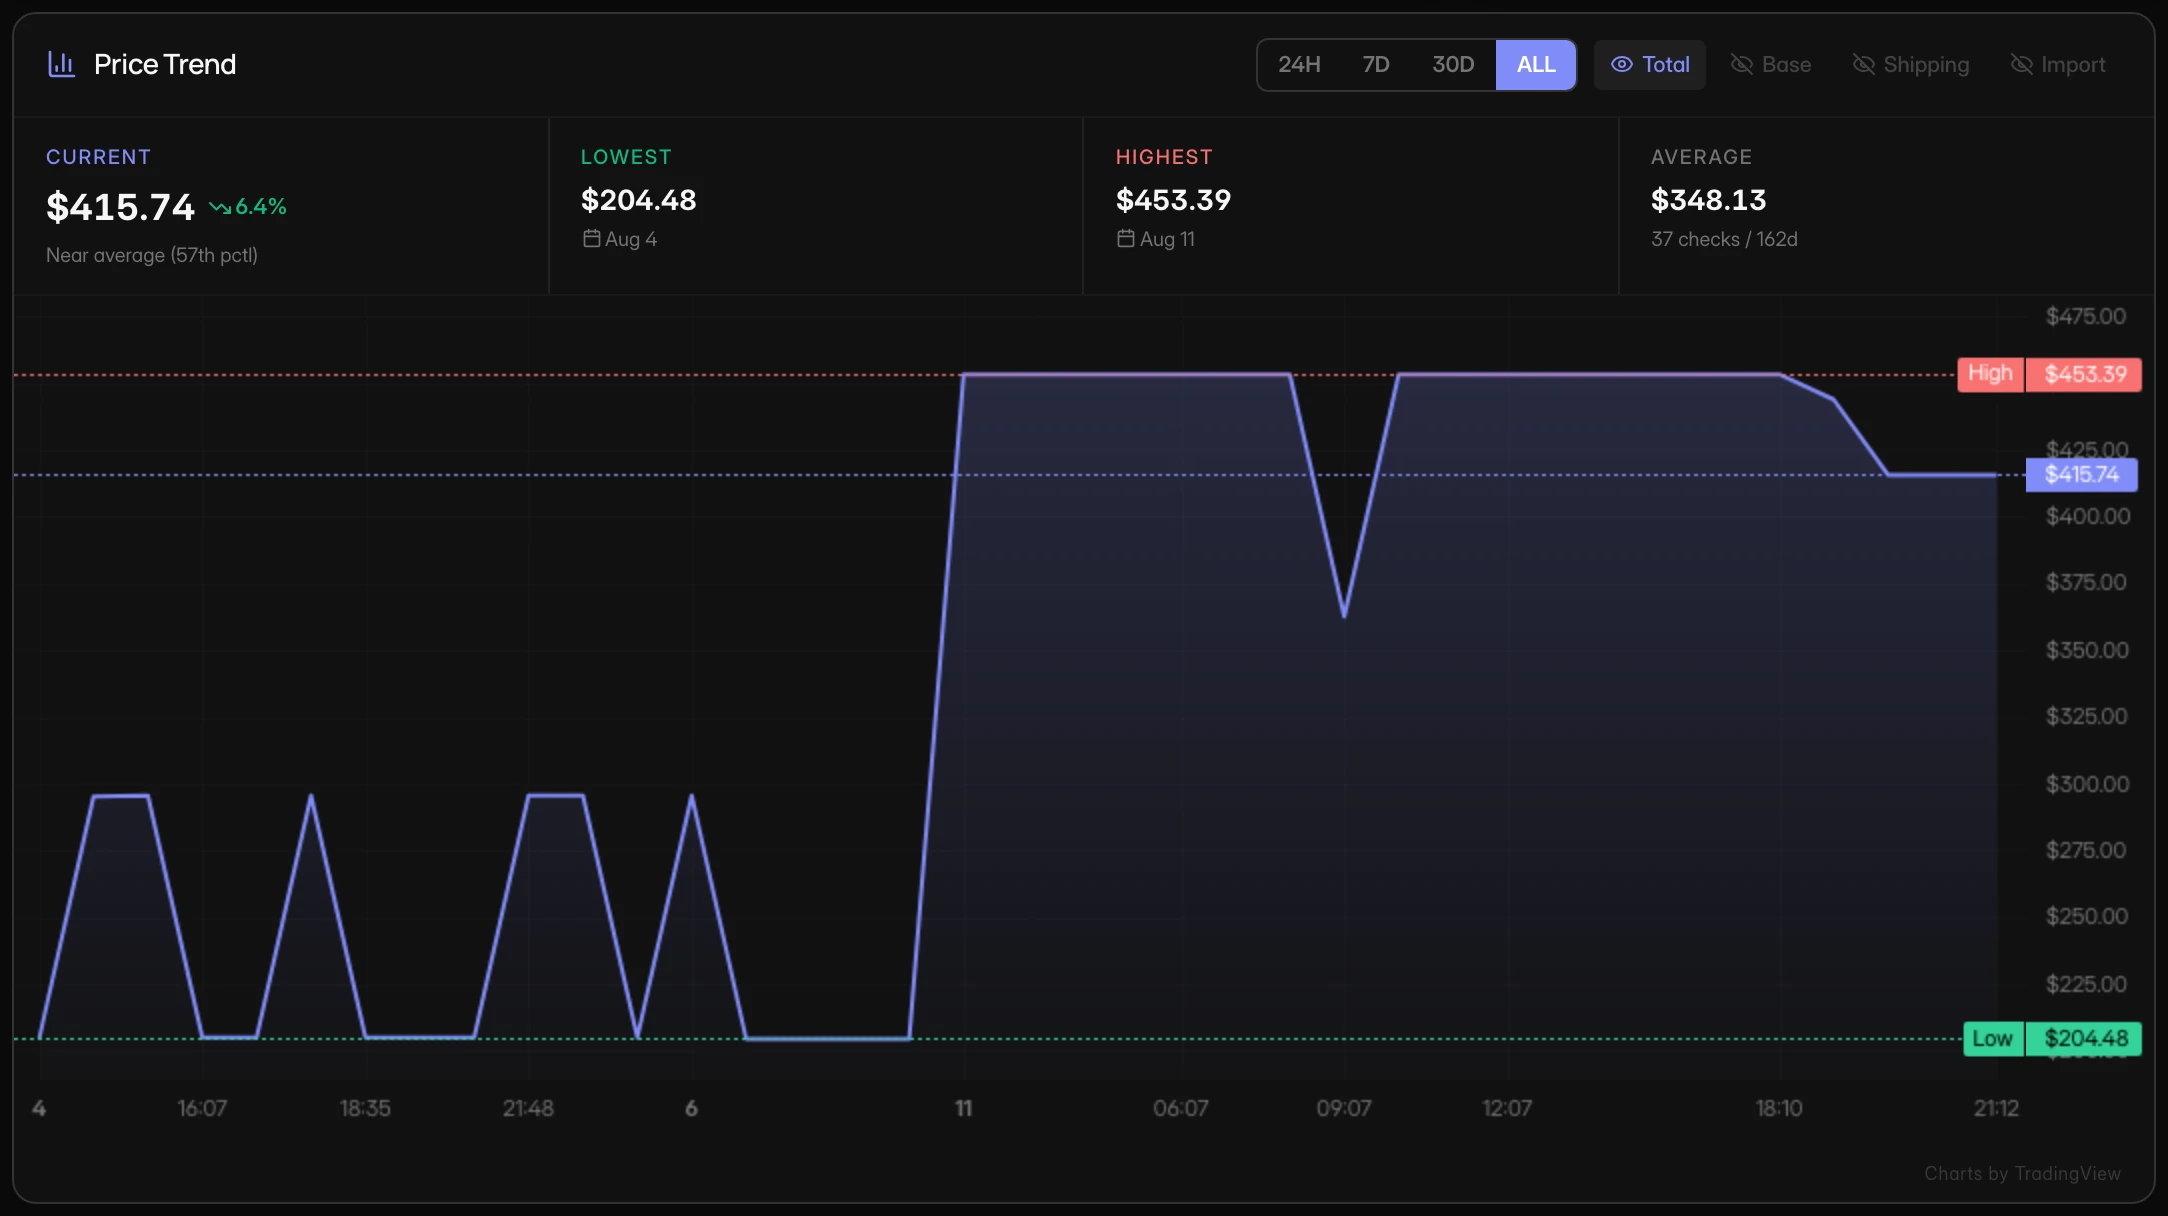
Task: Click the 21:12 time axis label
Action: (x=1996, y=1108)
